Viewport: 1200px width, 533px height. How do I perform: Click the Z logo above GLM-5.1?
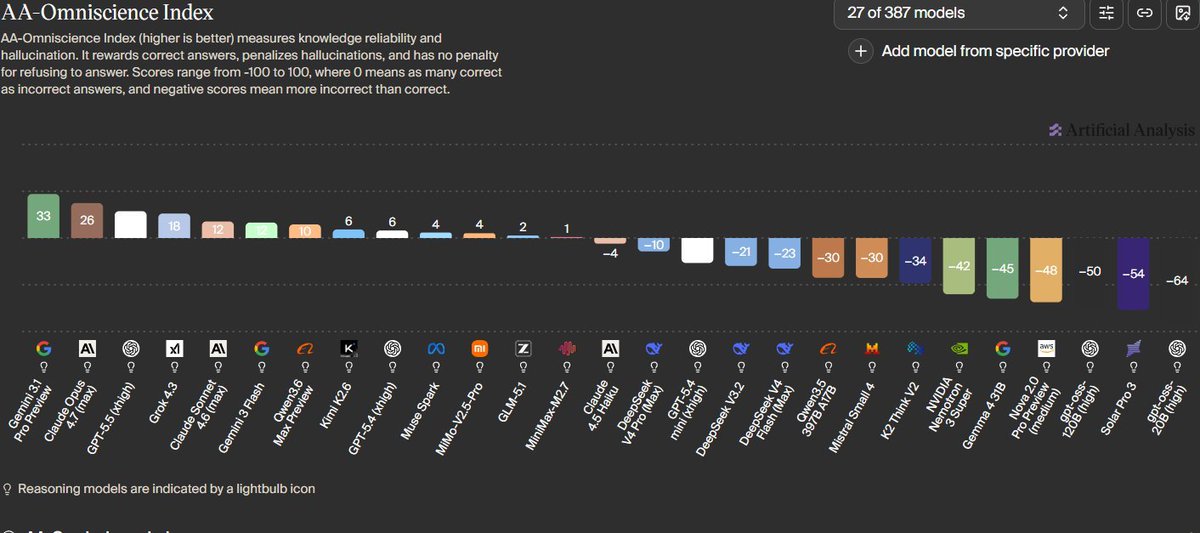[x=523, y=349]
